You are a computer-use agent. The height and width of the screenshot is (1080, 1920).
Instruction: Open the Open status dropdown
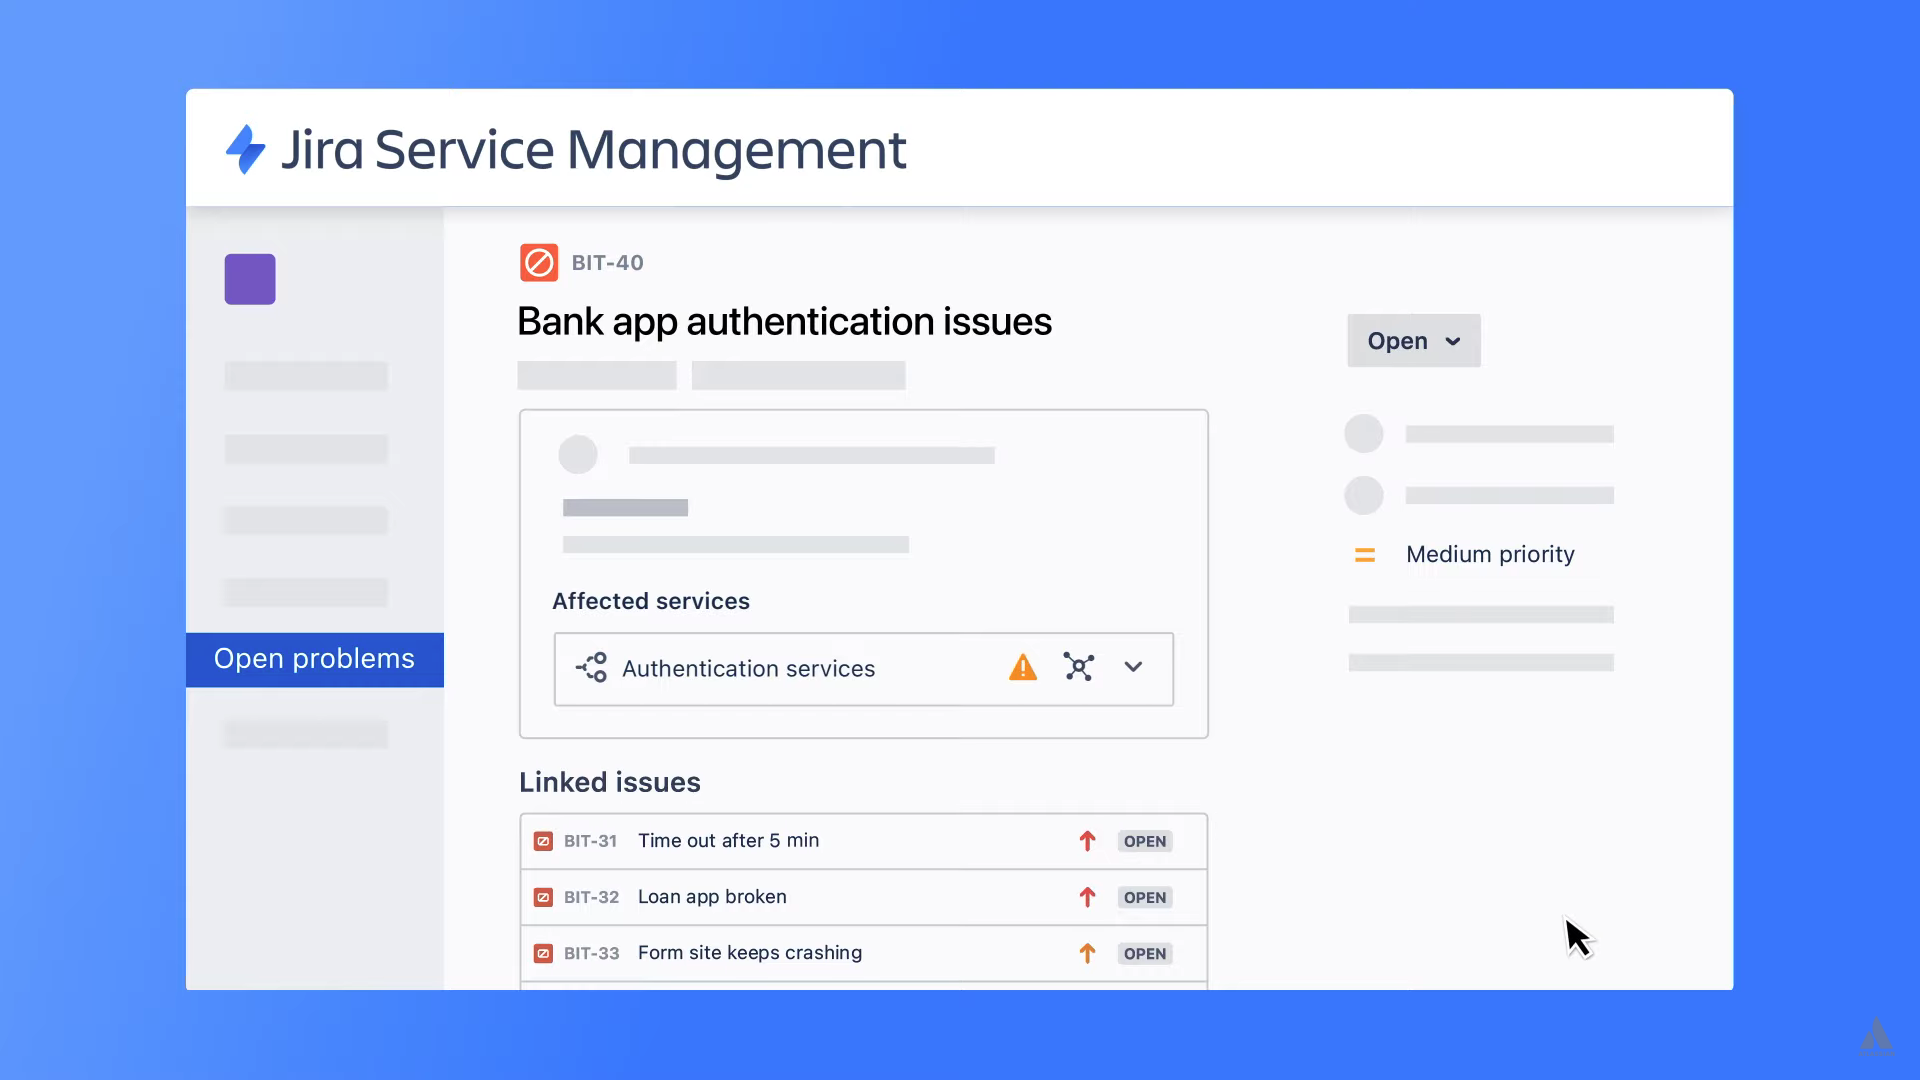coord(1413,341)
